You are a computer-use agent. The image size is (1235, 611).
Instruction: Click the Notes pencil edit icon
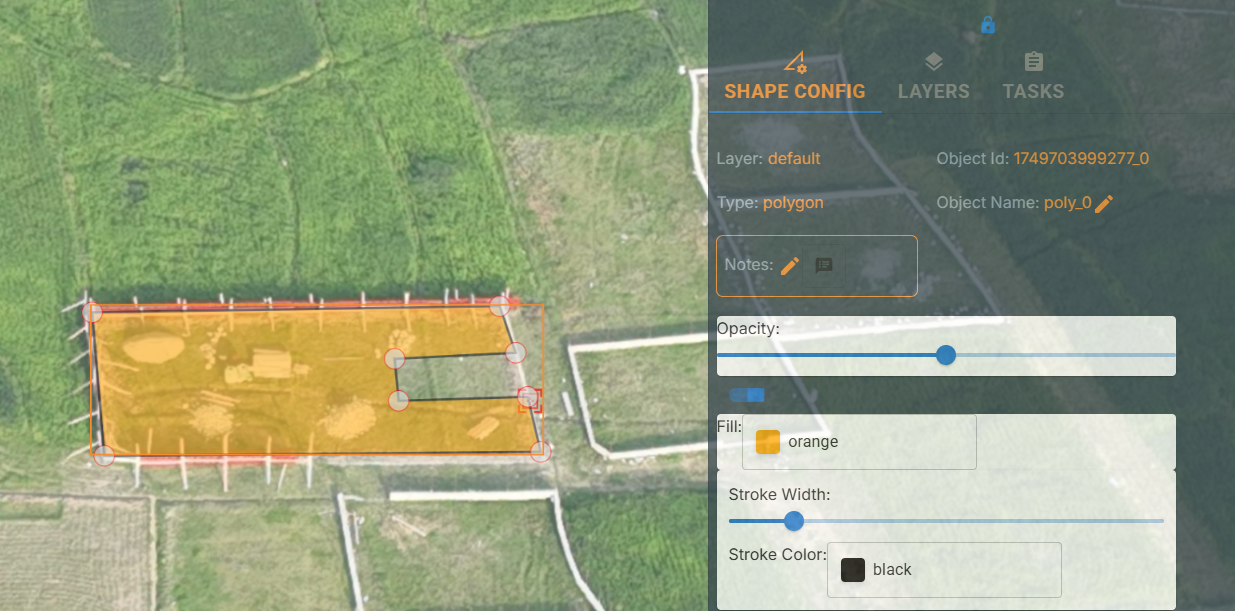pyautogui.click(x=790, y=266)
